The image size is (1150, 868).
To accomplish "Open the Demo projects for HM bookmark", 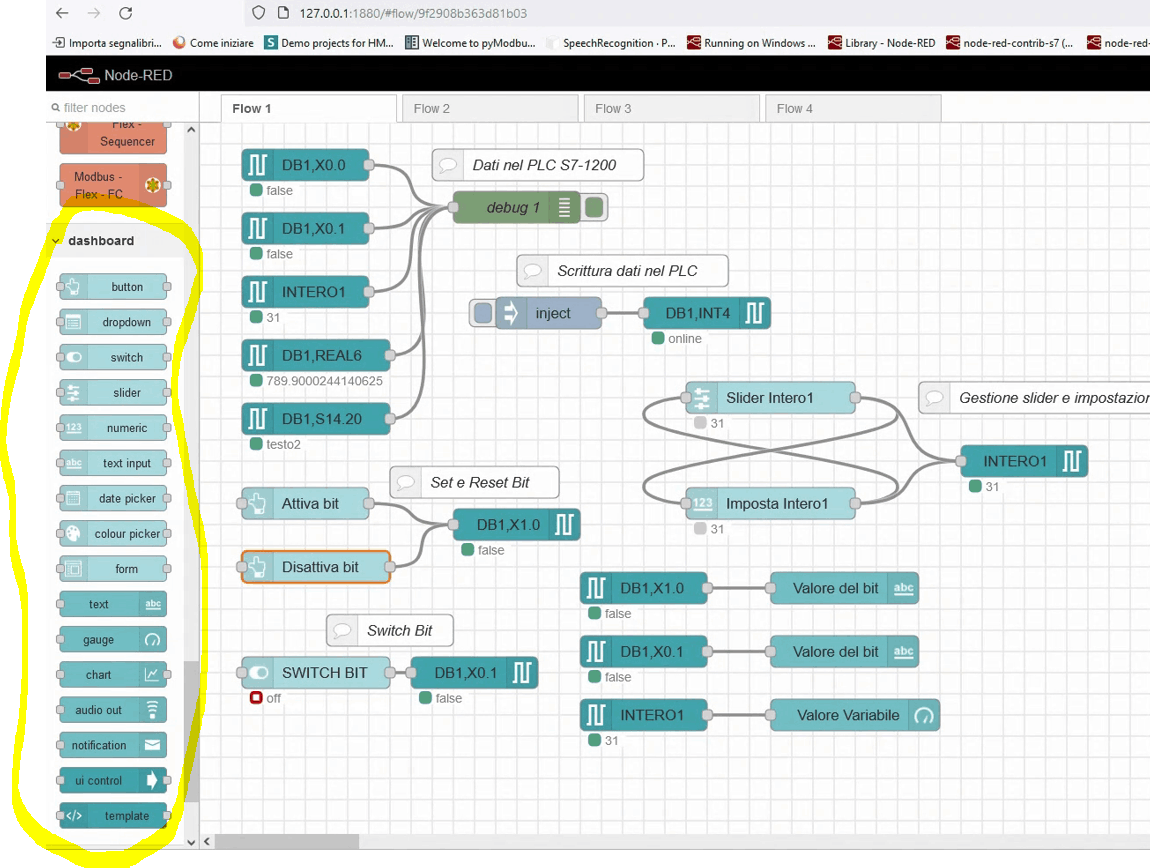I will click(x=329, y=43).
